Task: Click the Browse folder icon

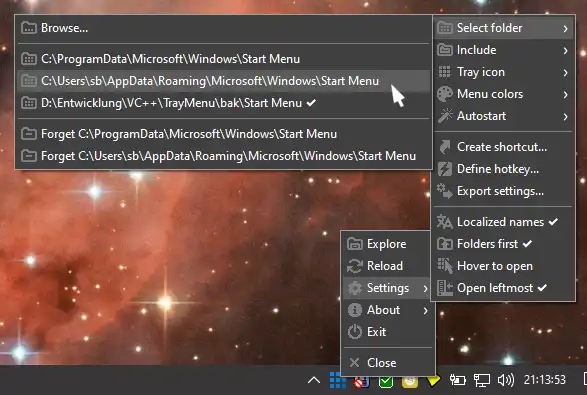Action: tap(29, 28)
